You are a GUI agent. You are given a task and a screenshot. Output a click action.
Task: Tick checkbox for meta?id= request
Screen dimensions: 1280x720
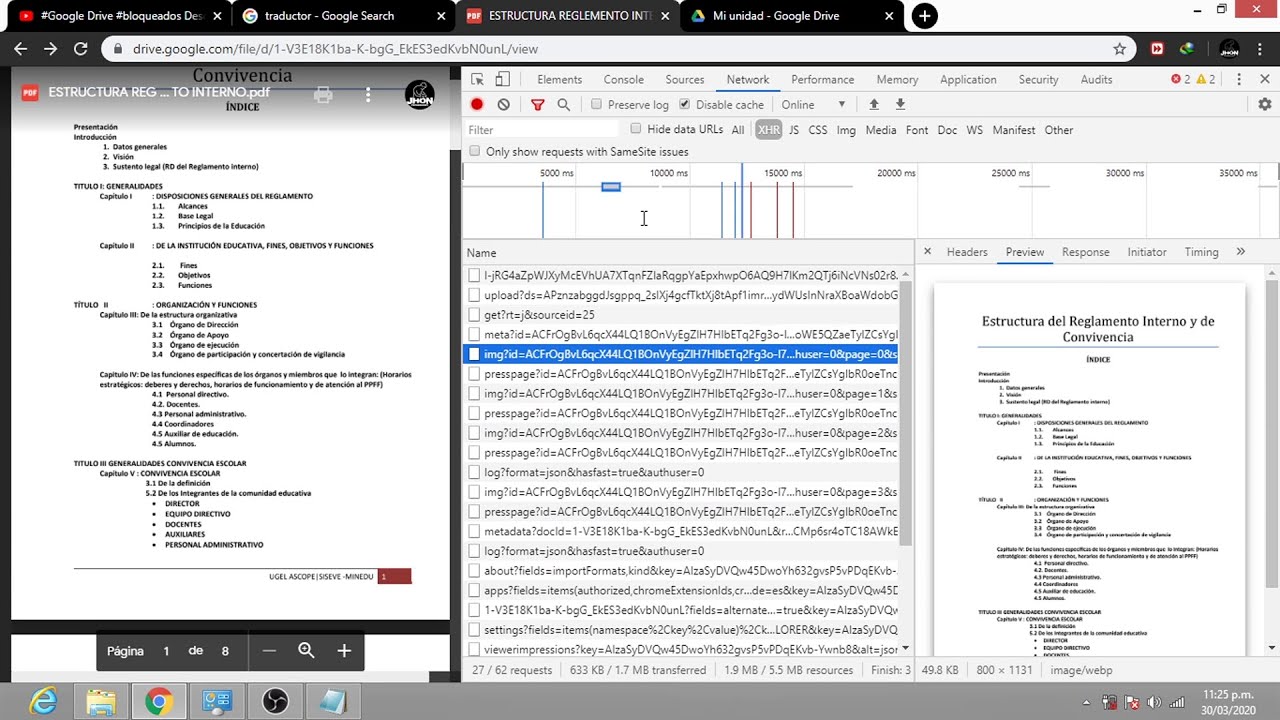point(474,335)
